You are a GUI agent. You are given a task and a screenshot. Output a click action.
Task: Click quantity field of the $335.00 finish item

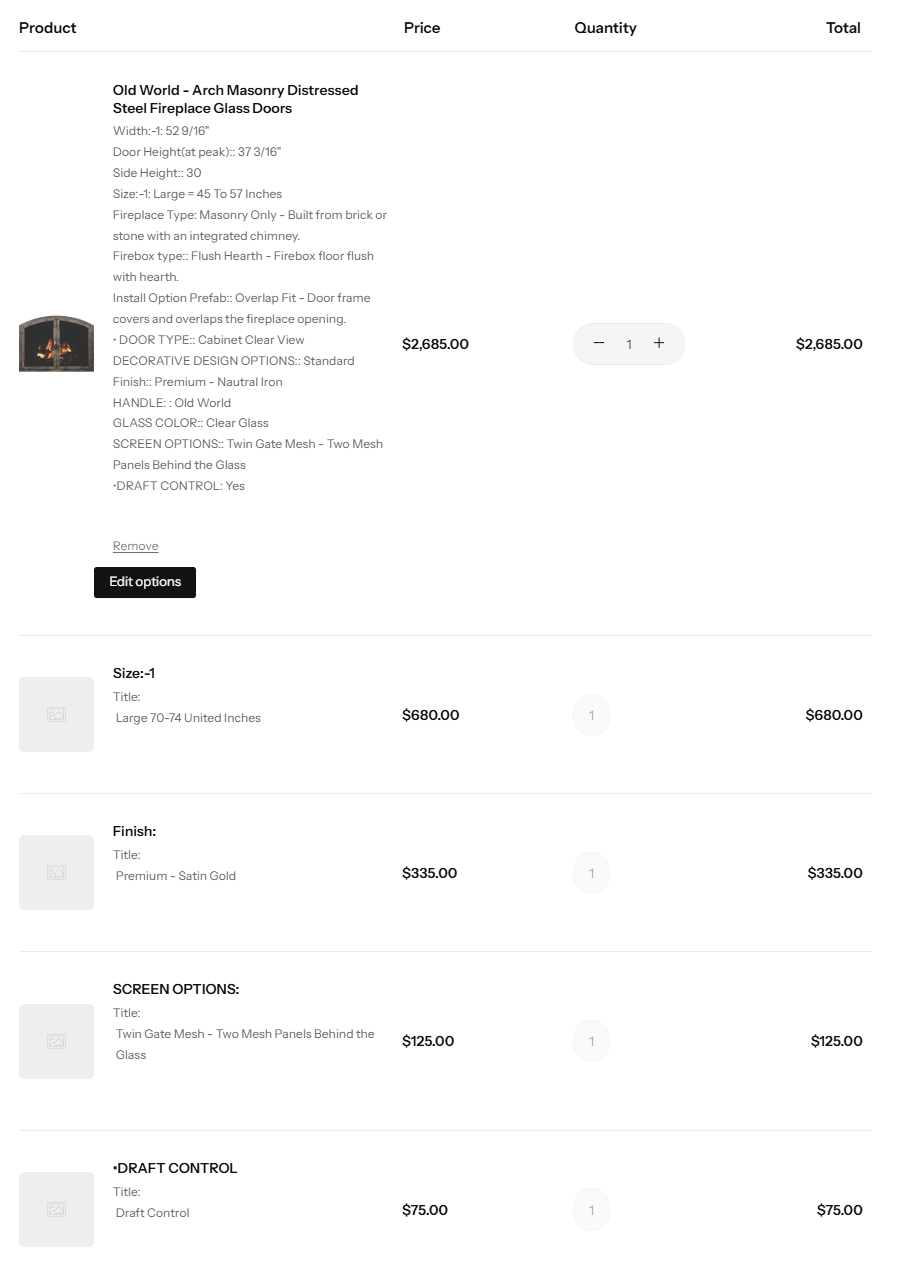click(x=591, y=873)
